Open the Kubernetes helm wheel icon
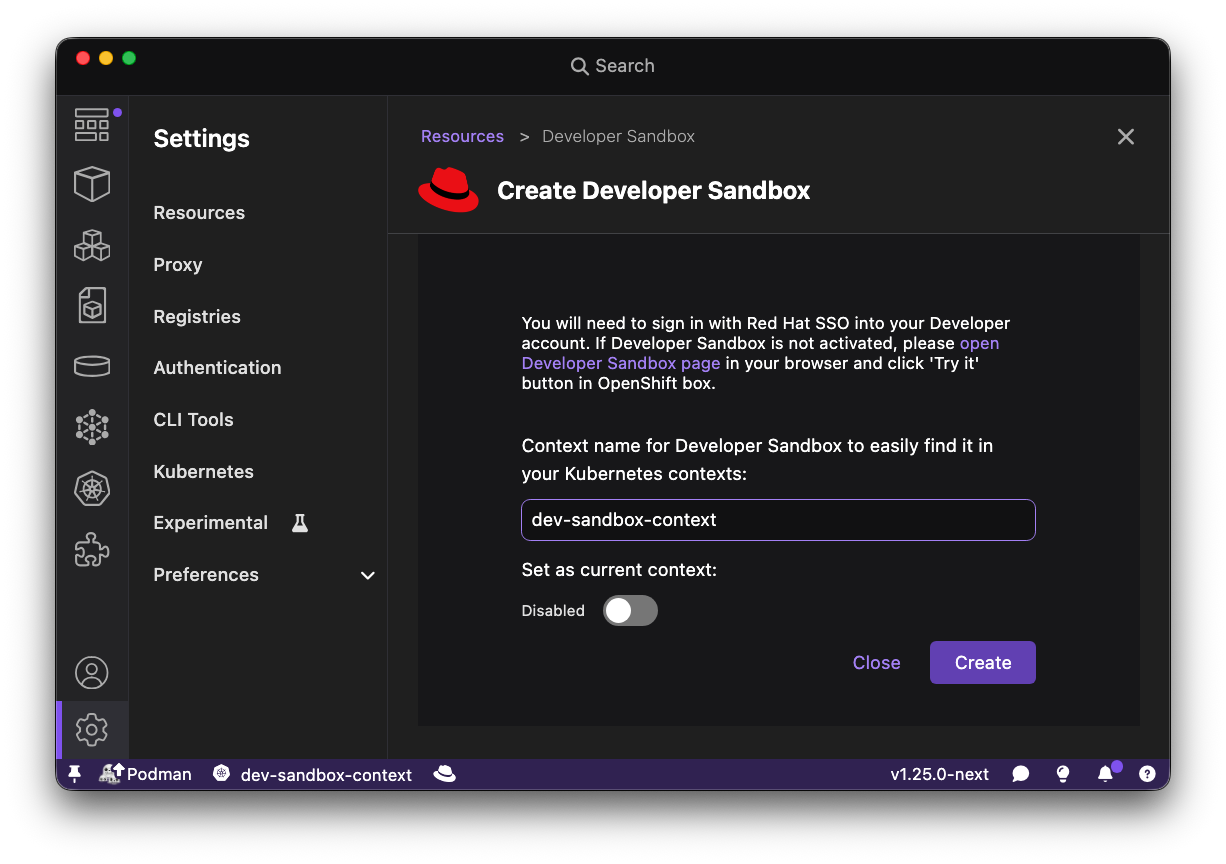The width and height of the screenshot is (1226, 864). point(92,488)
